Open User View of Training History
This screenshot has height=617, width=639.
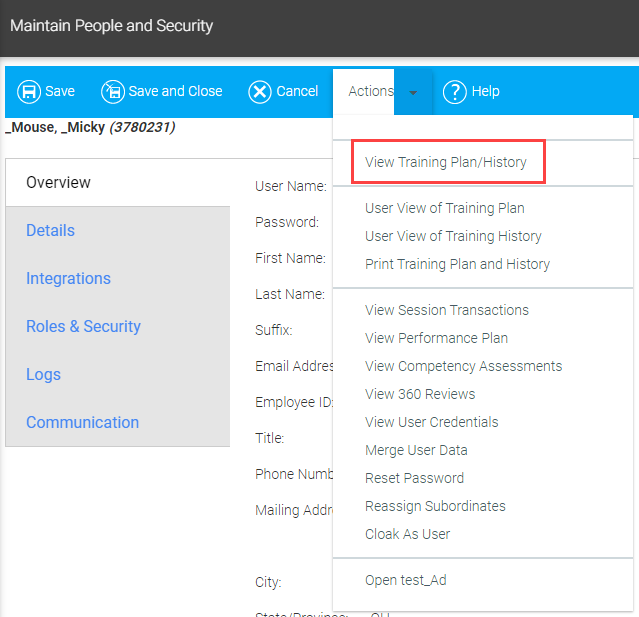pos(453,236)
